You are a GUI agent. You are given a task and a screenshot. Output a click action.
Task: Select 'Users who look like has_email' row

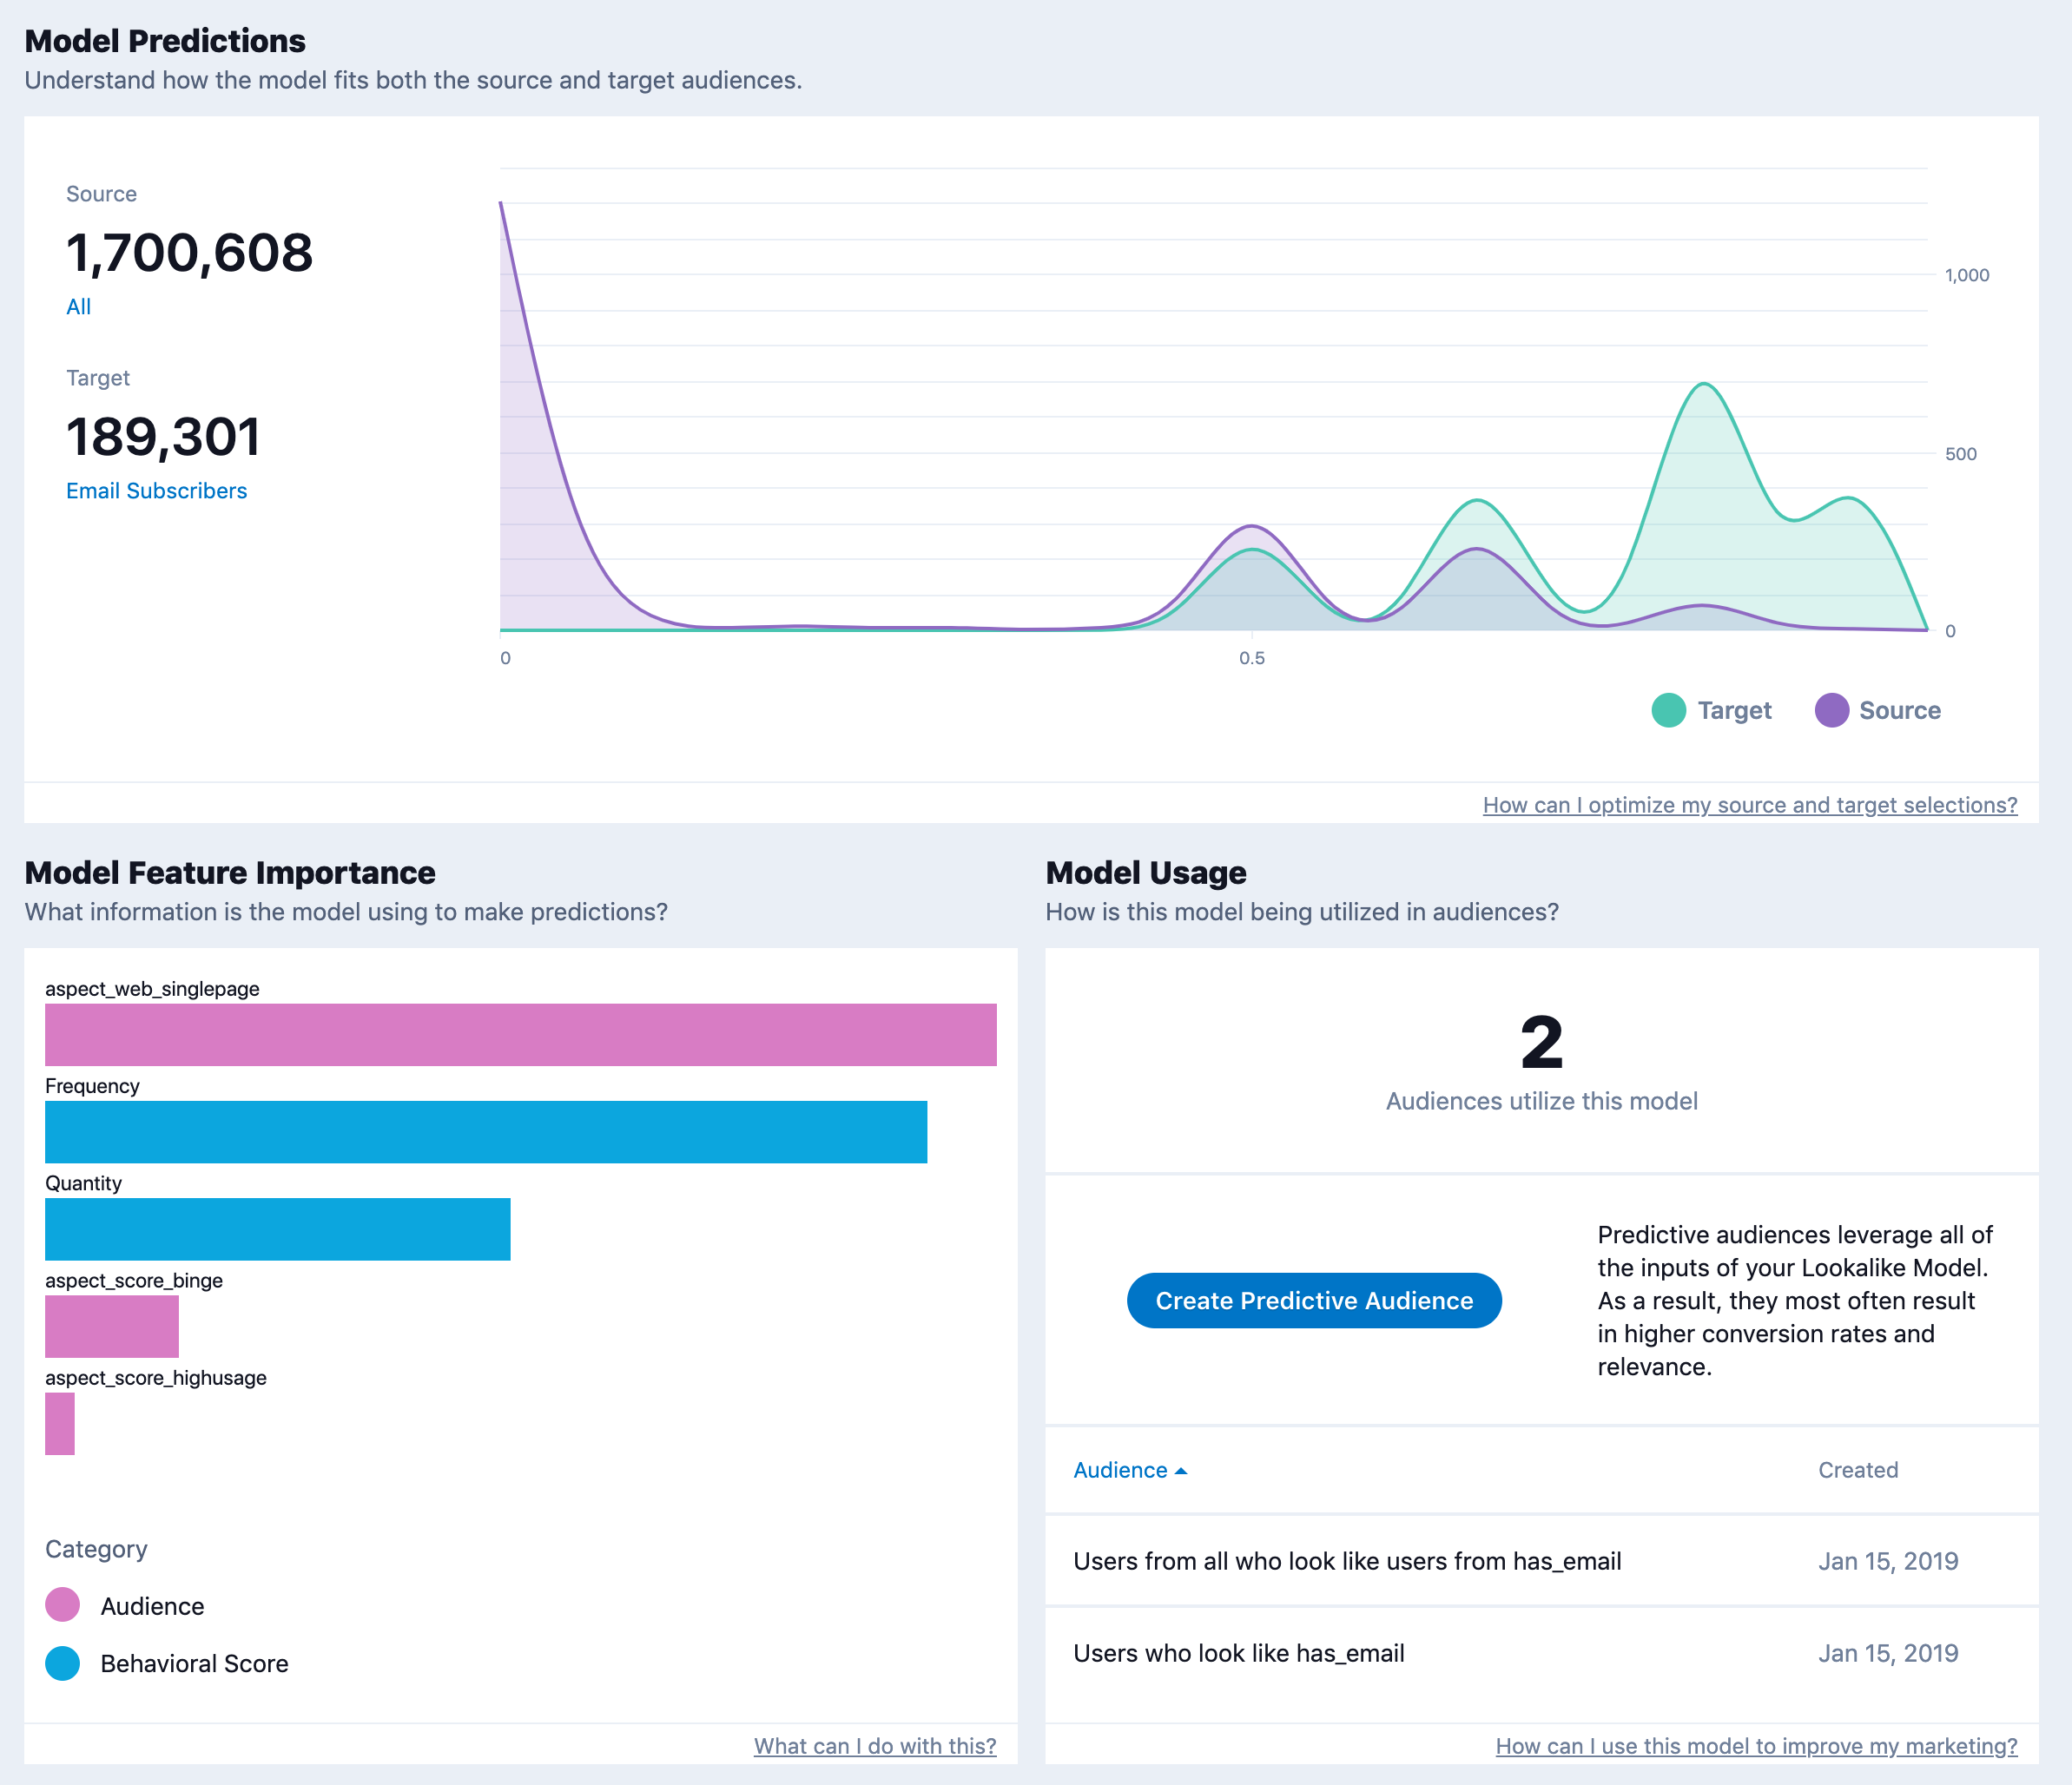coord(1238,1653)
